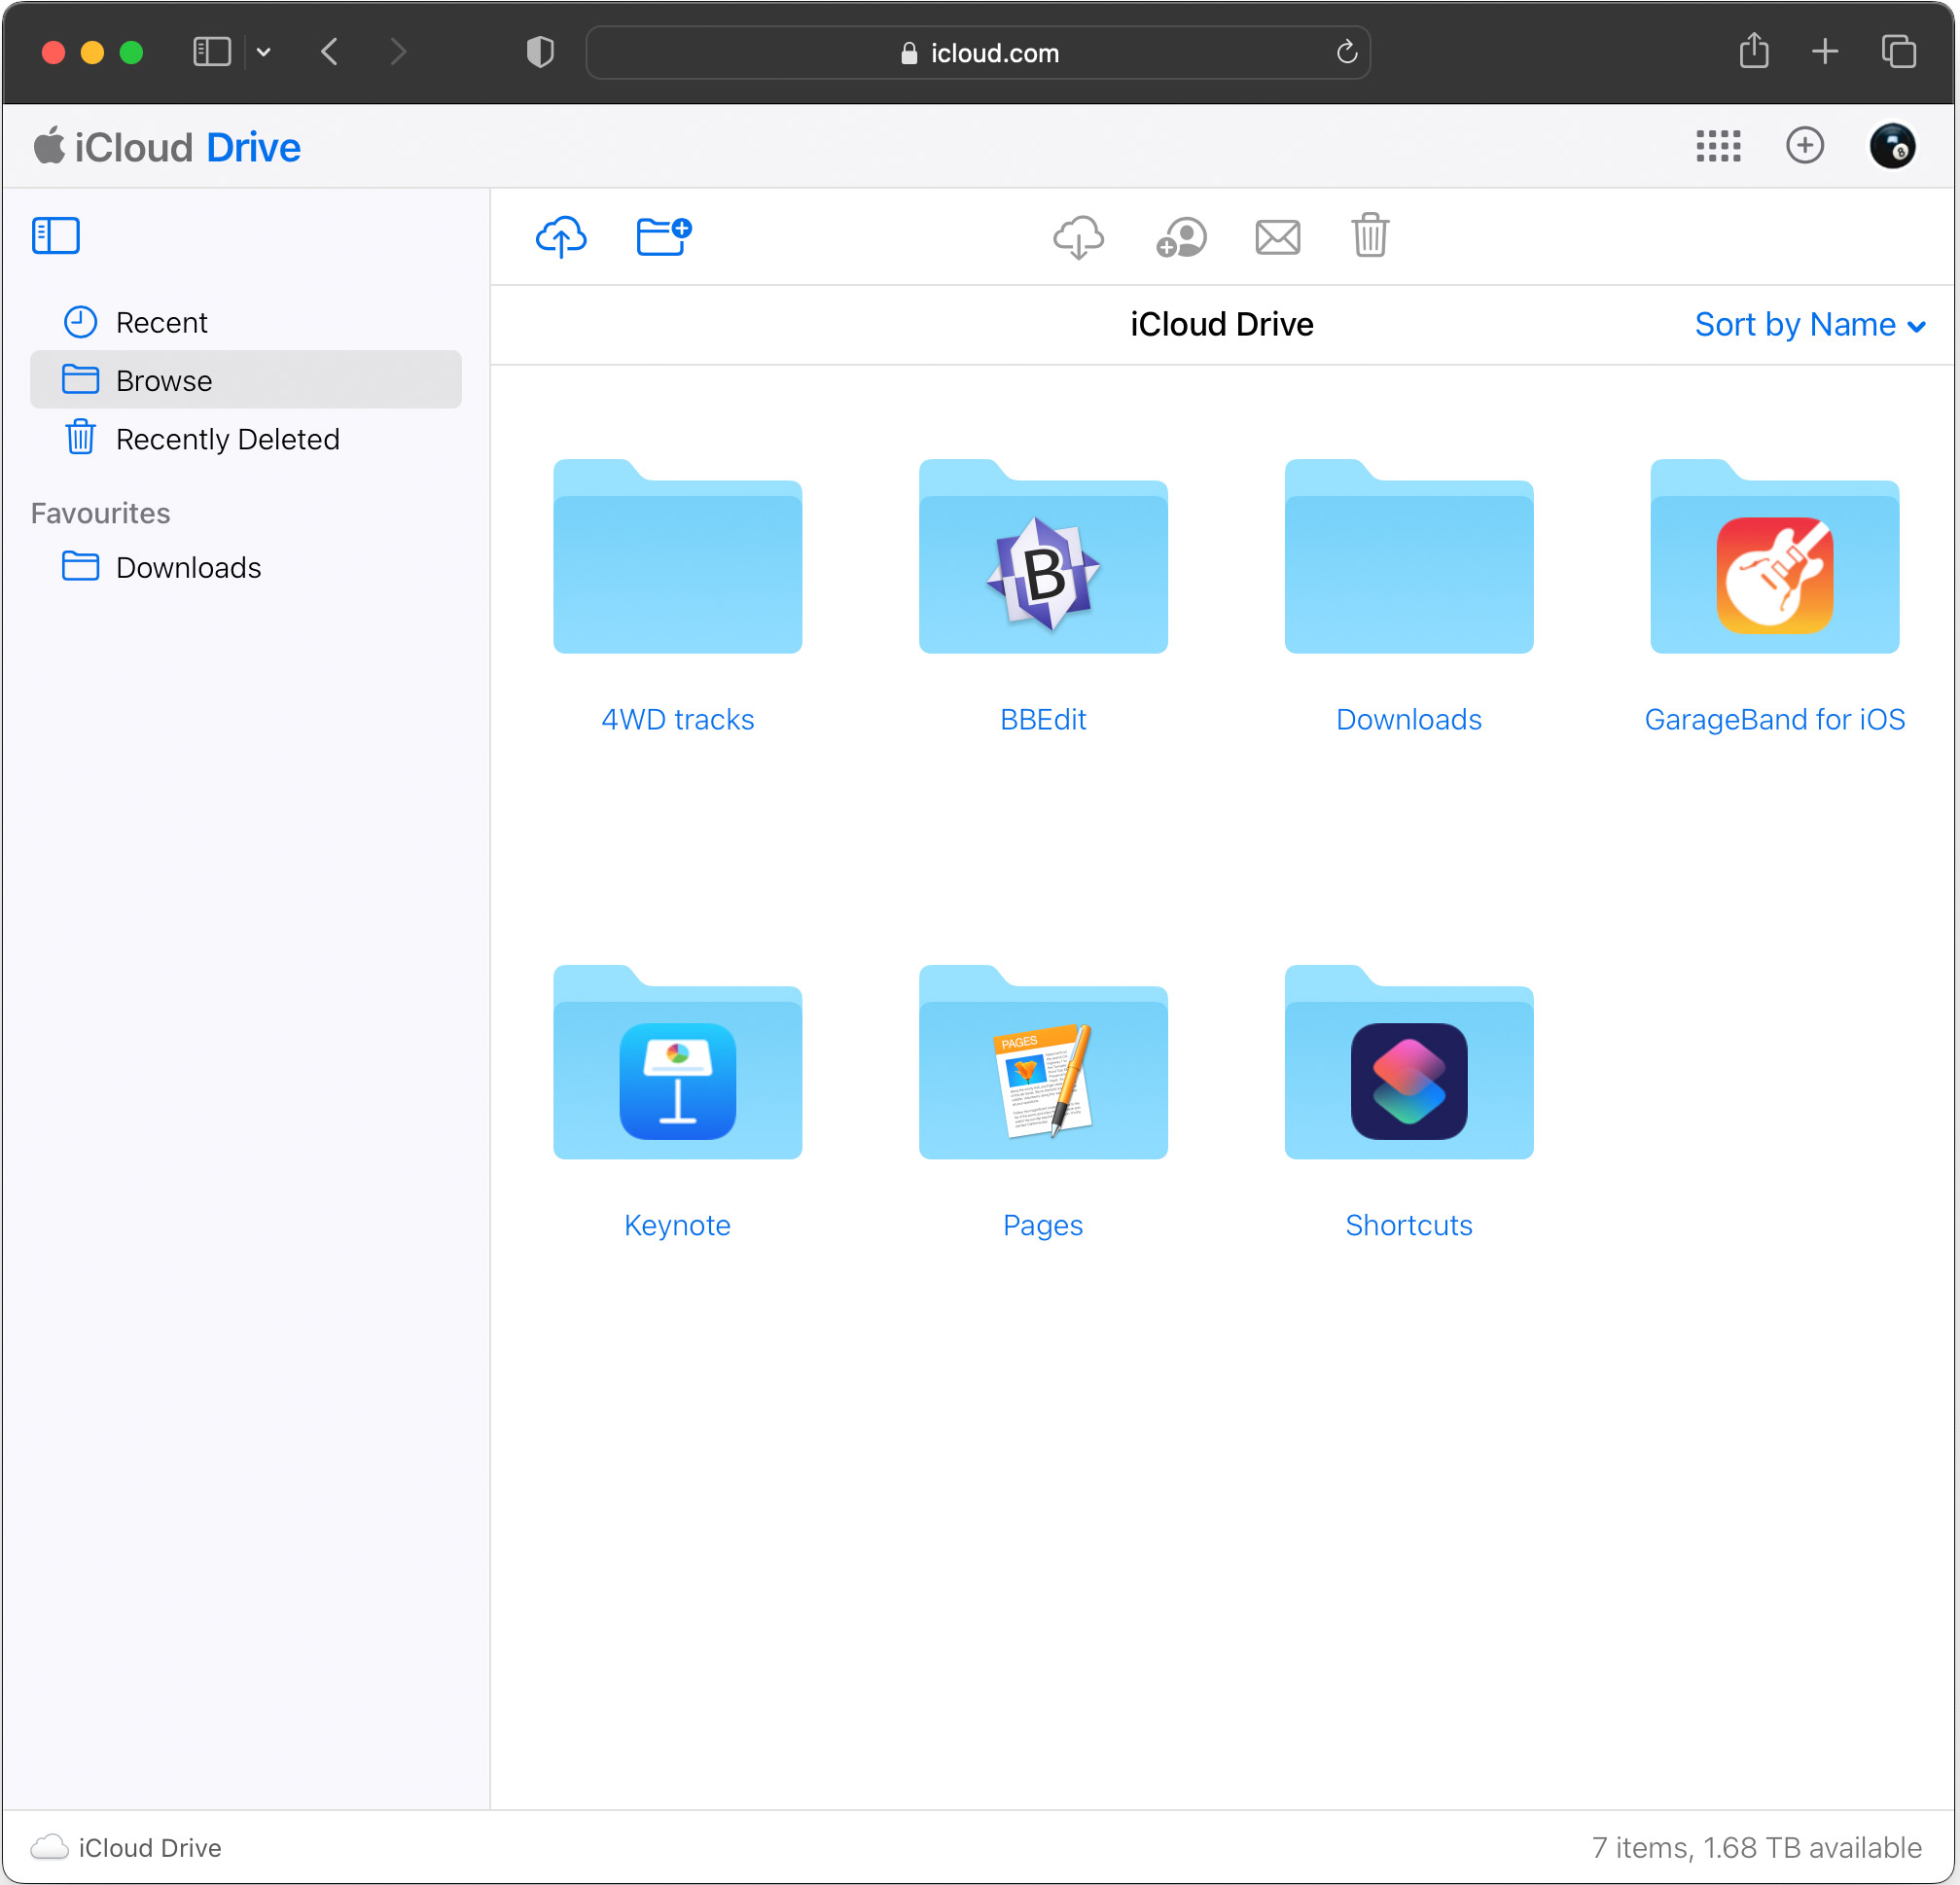
Task: Click the iCloud Drive logo title
Action: (x=167, y=147)
